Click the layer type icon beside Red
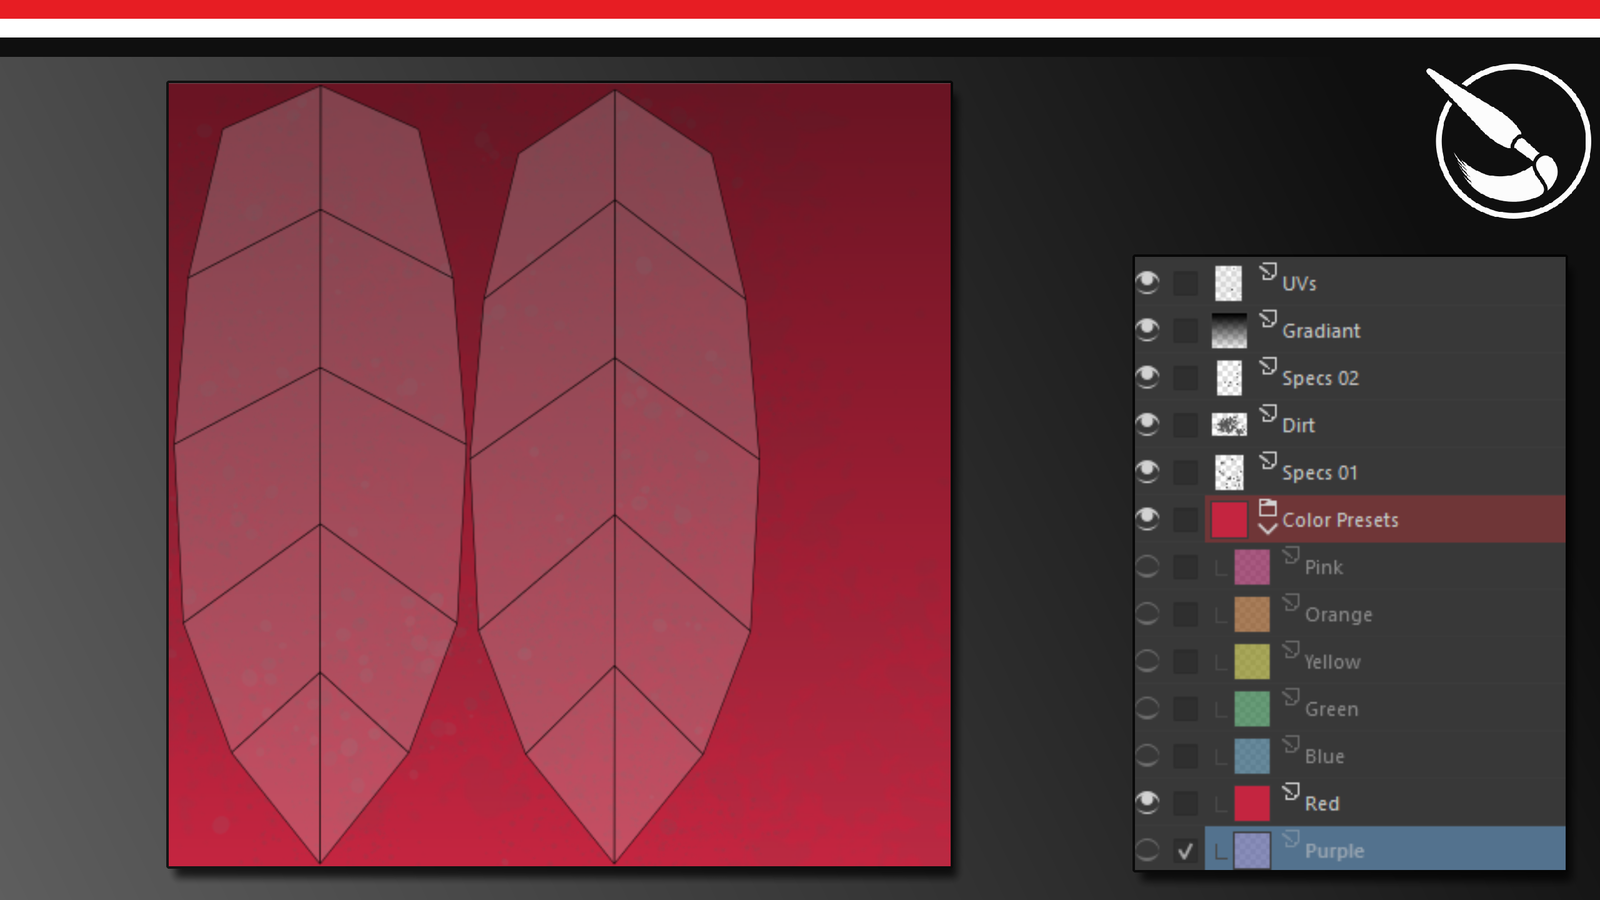The height and width of the screenshot is (900, 1600). coord(1291,791)
